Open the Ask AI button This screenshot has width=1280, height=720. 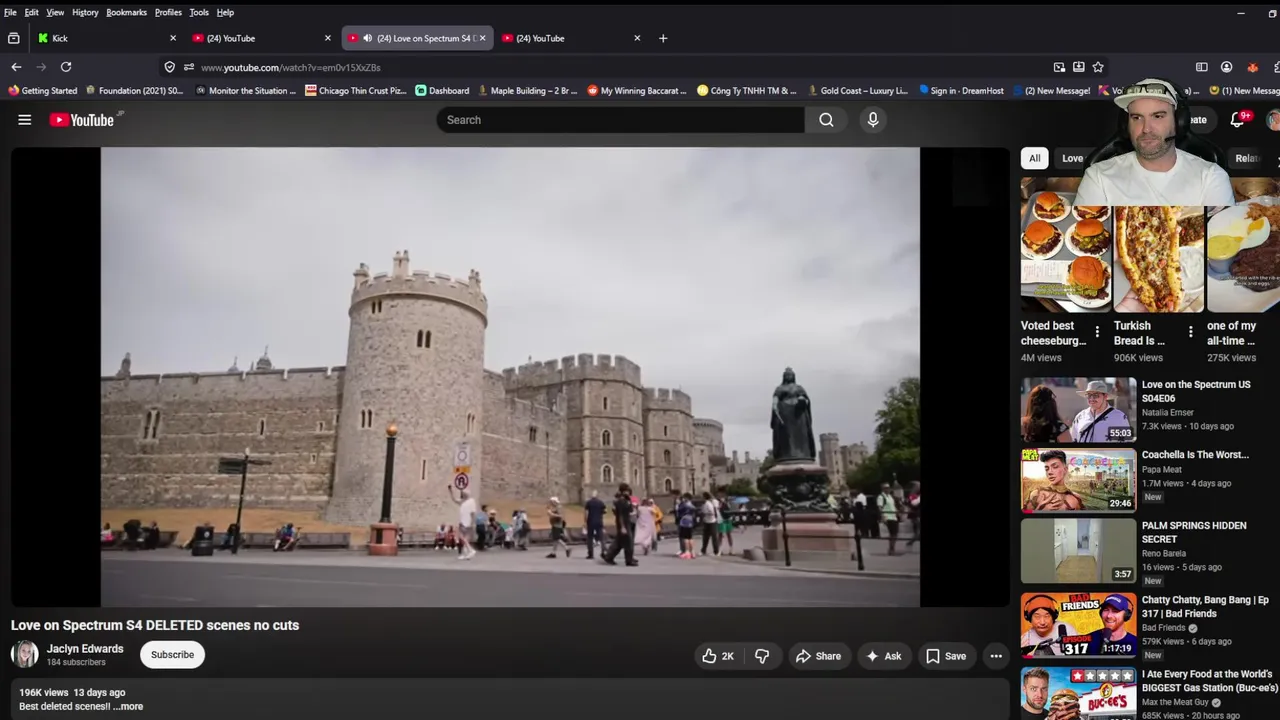(884, 656)
